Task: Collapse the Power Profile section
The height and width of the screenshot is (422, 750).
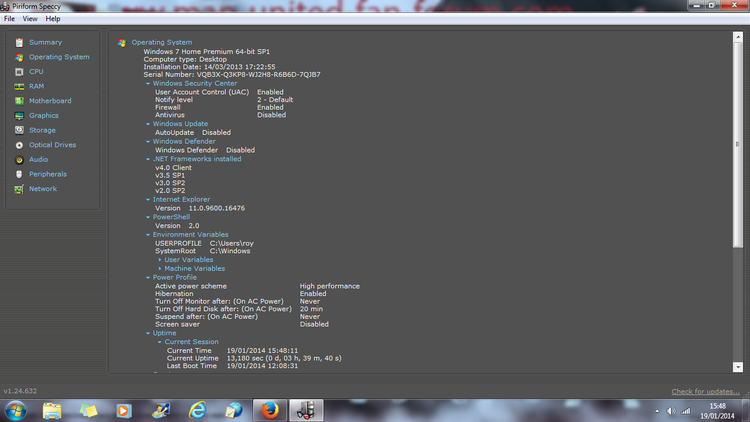Action: (148, 277)
